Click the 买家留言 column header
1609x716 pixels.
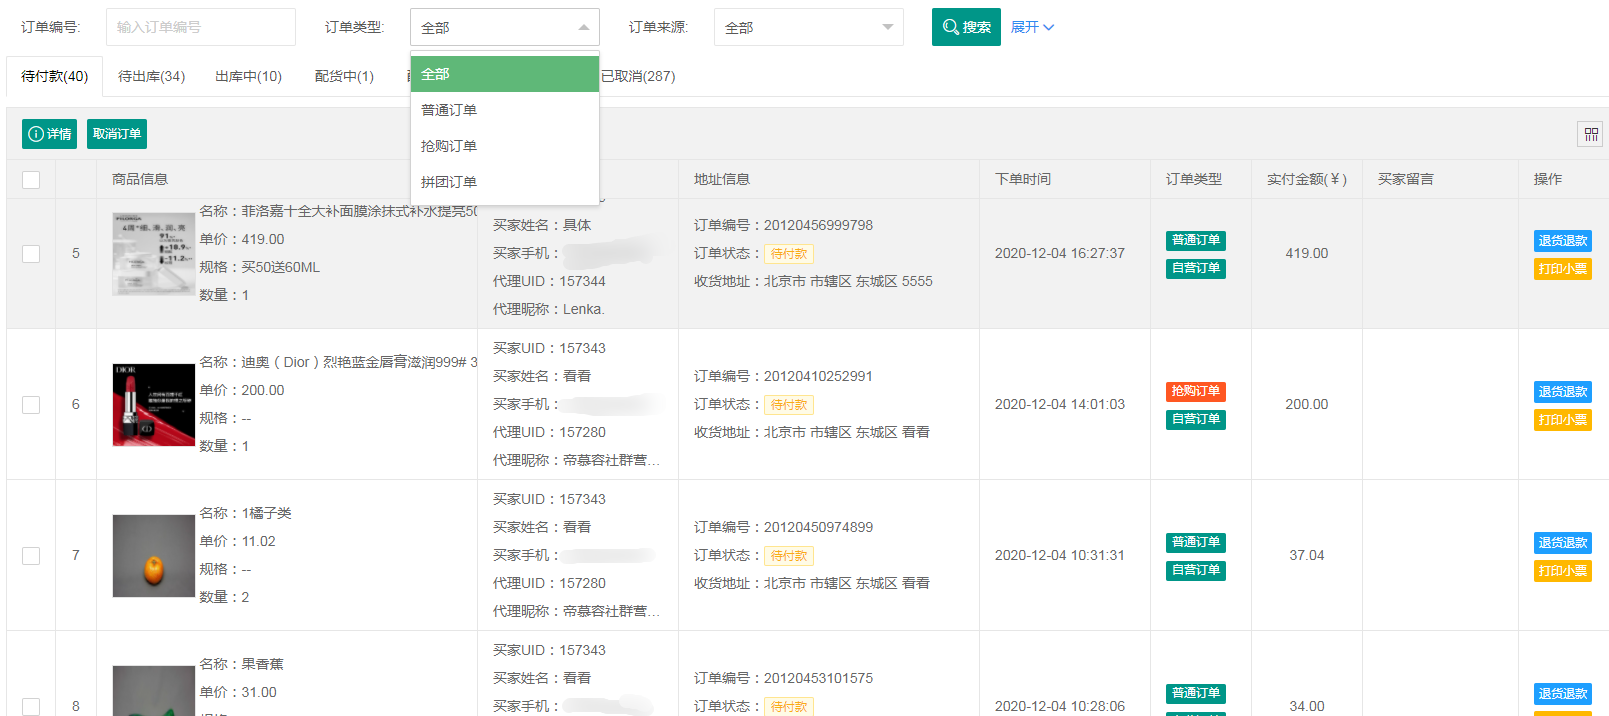coord(1406,179)
